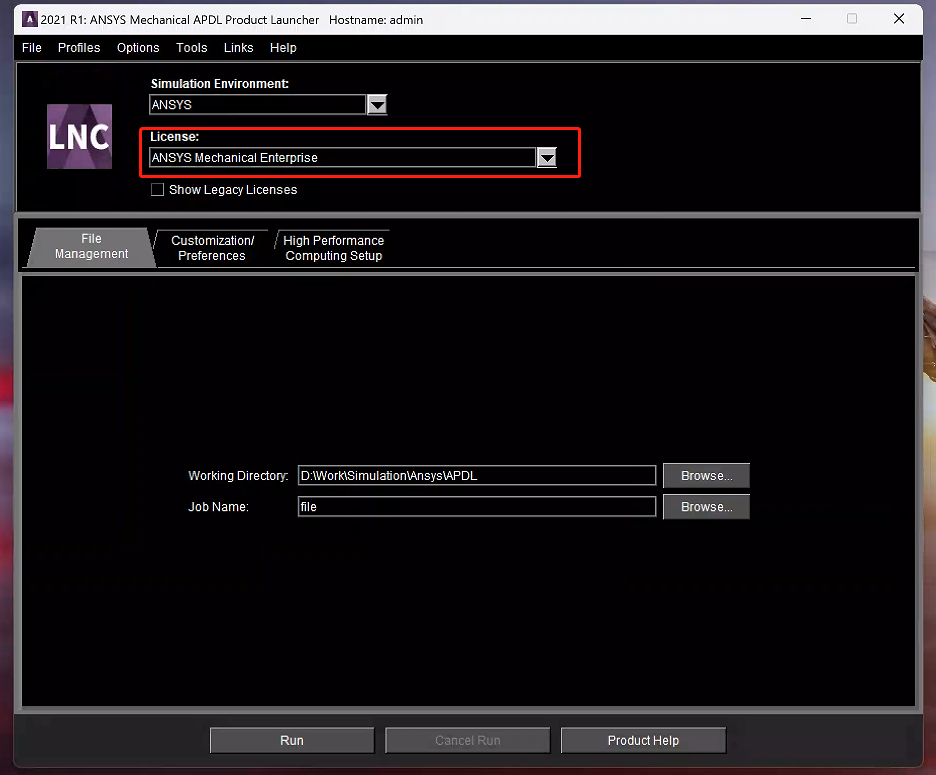
Task: Expand the Simulation Environment dropdown arrow
Action: pyautogui.click(x=377, y=105)
